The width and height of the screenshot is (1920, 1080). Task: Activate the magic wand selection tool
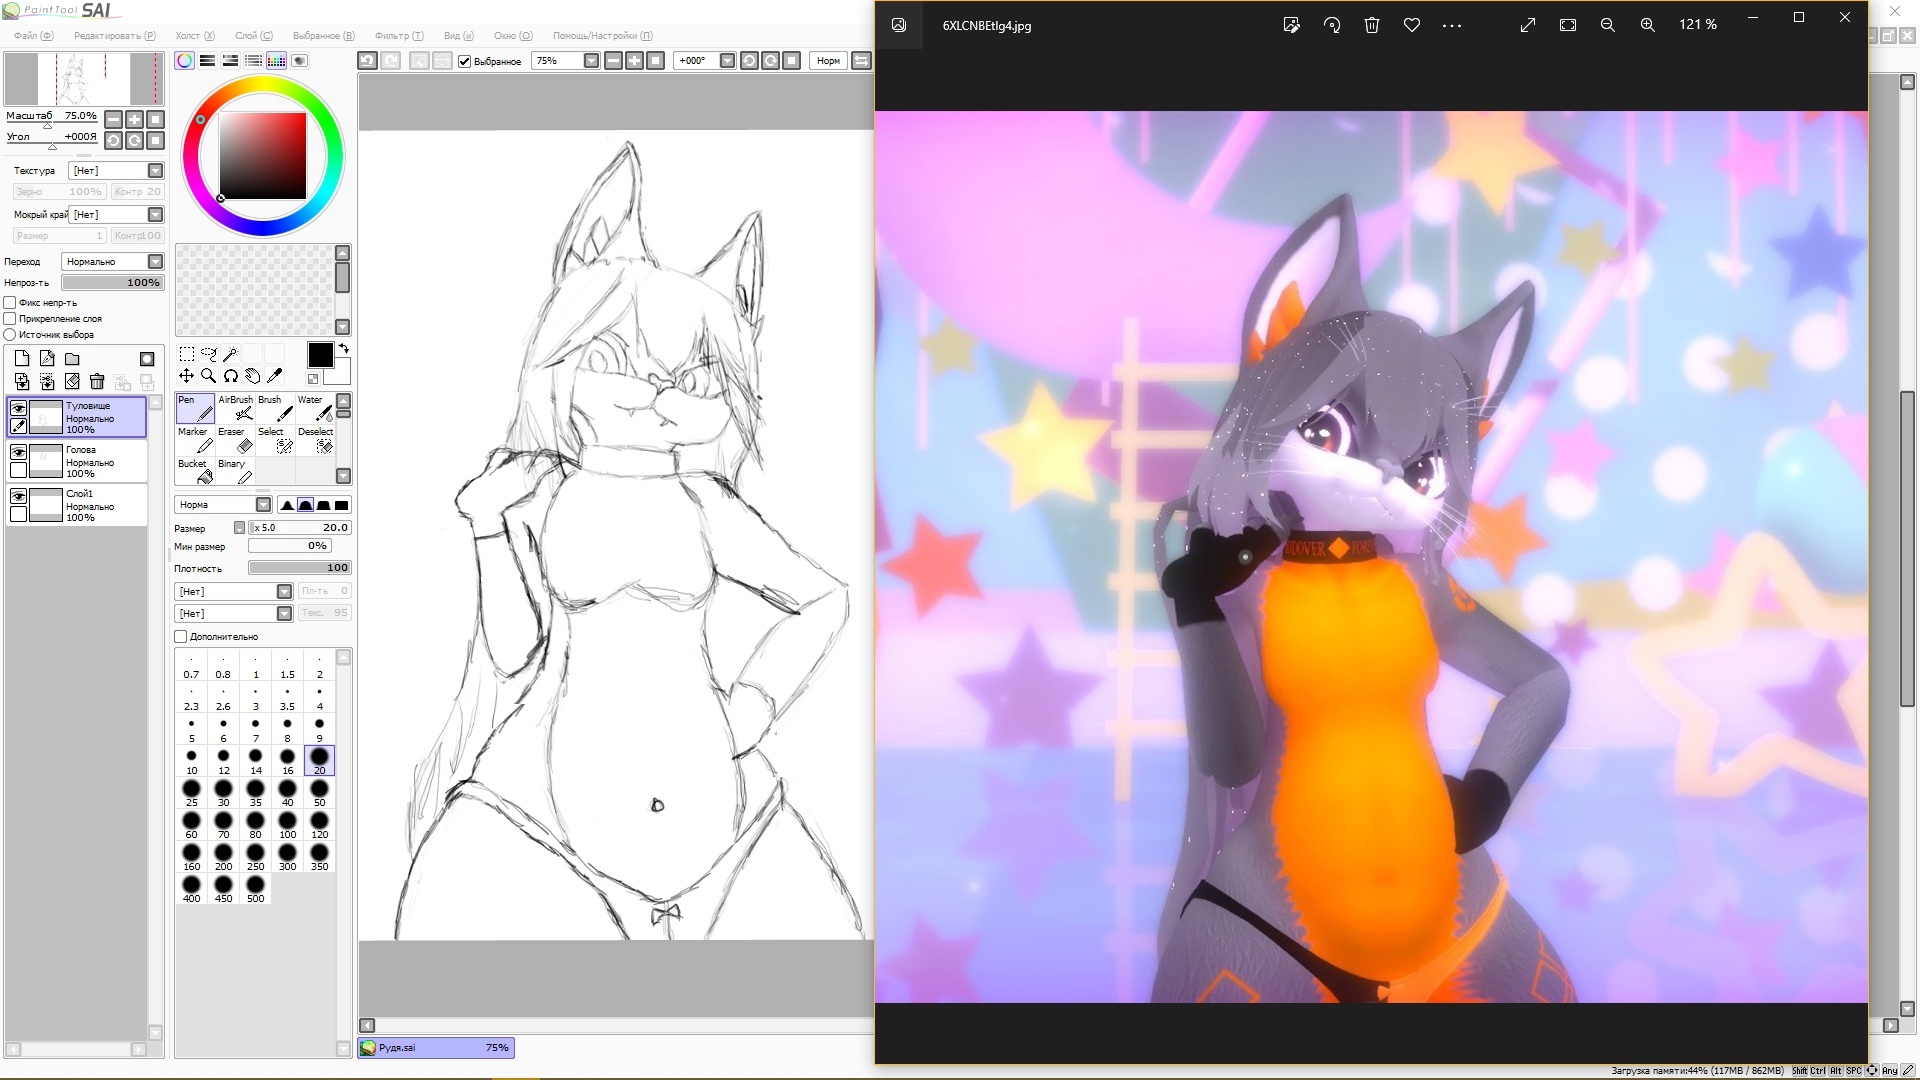(x=231, y=354)
